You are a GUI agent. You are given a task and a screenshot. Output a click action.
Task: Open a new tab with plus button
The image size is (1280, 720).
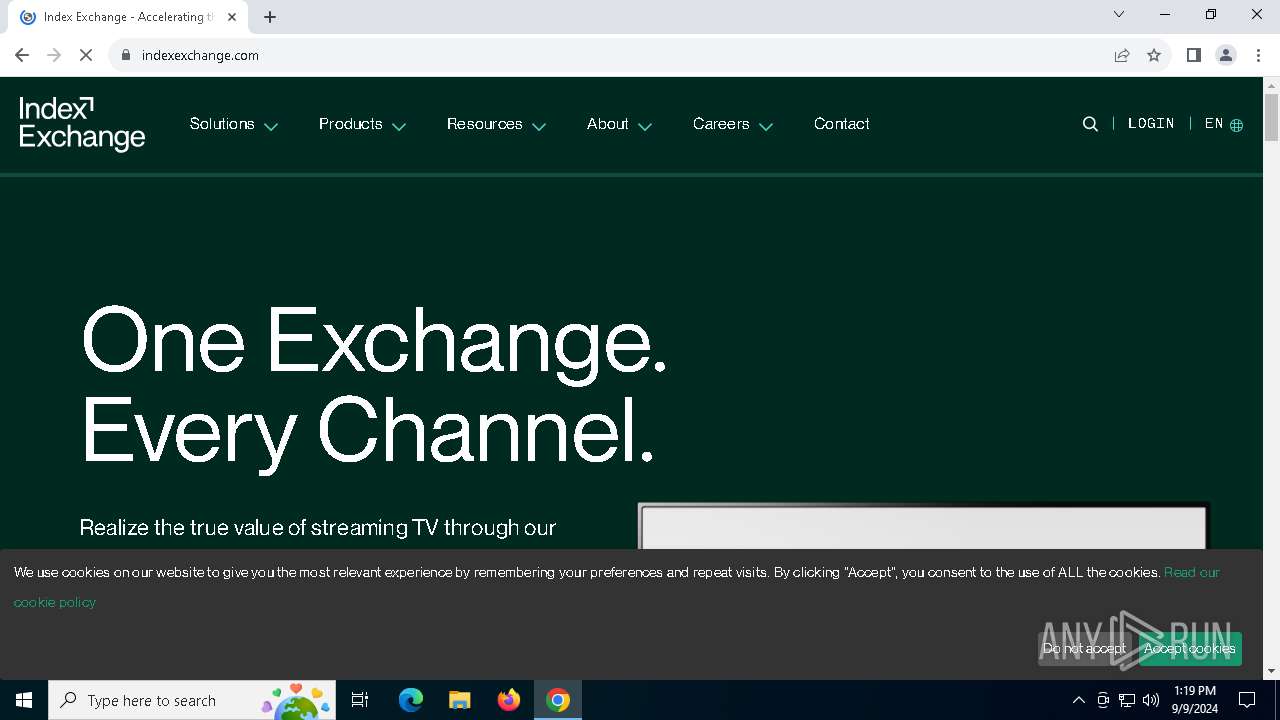tap(270, 17)
